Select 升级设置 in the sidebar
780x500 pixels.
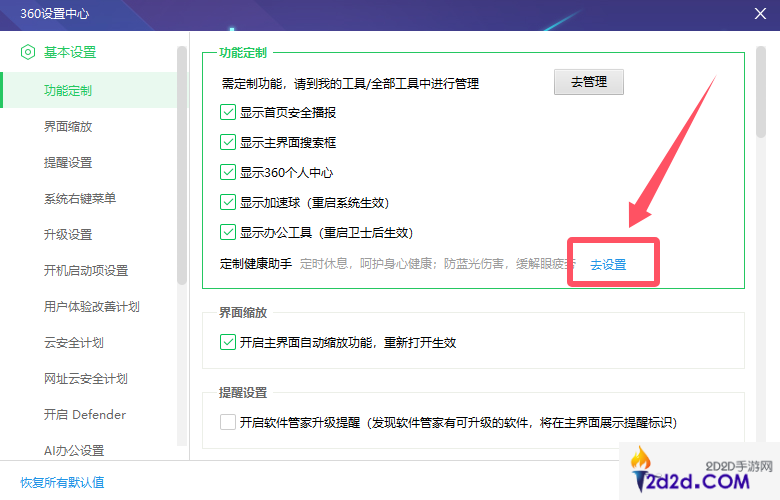68,234
